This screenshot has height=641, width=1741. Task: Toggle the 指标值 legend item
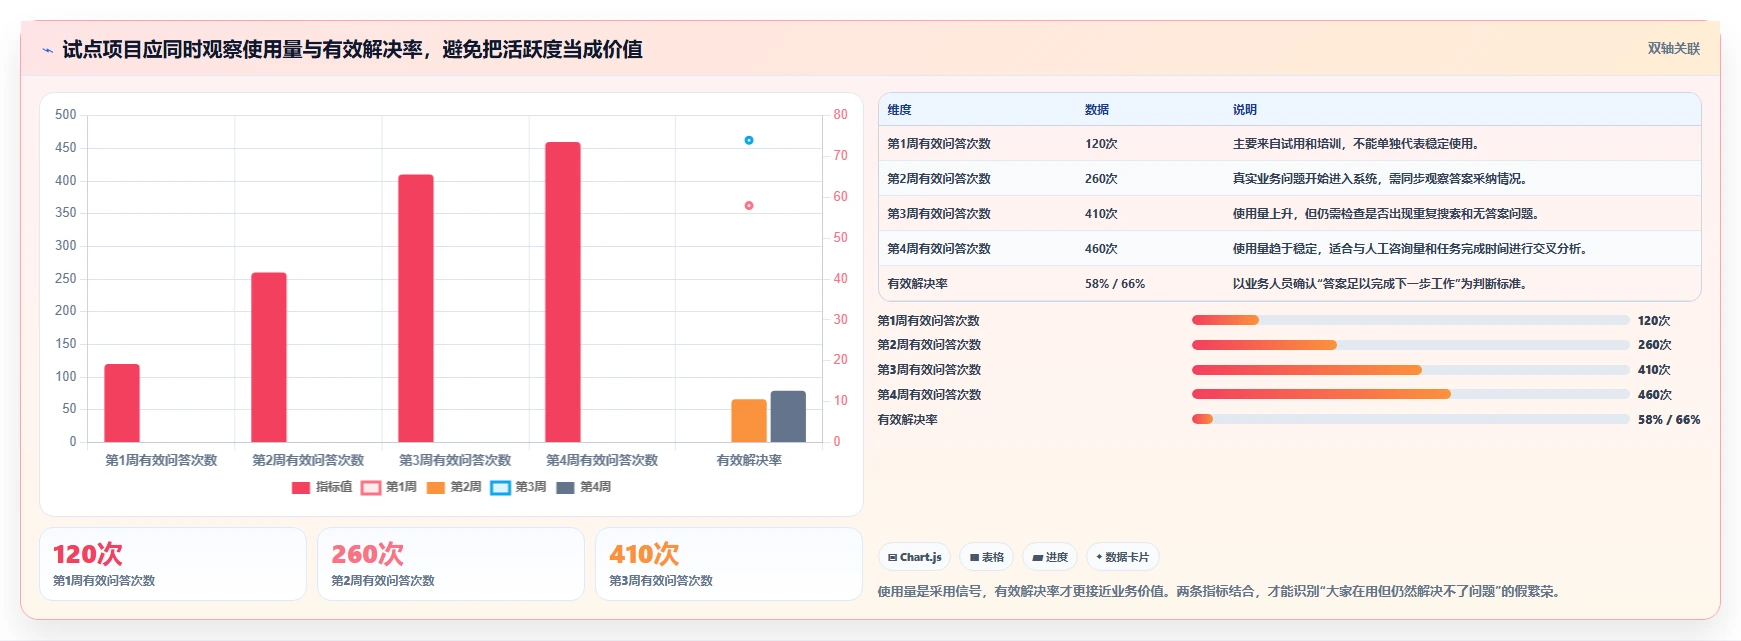click(321, 487)
